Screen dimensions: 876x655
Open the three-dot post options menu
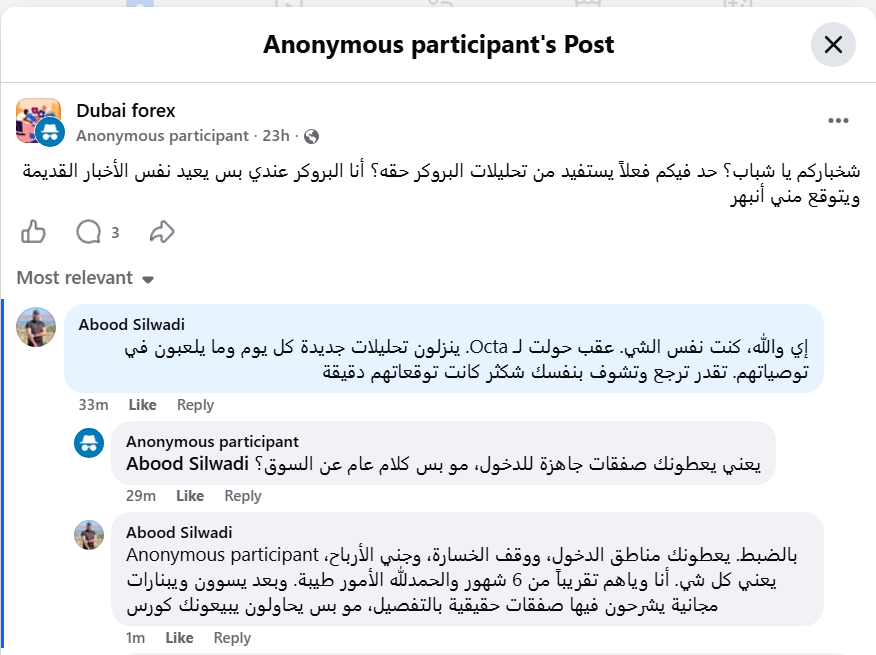(x=838, y=121)
